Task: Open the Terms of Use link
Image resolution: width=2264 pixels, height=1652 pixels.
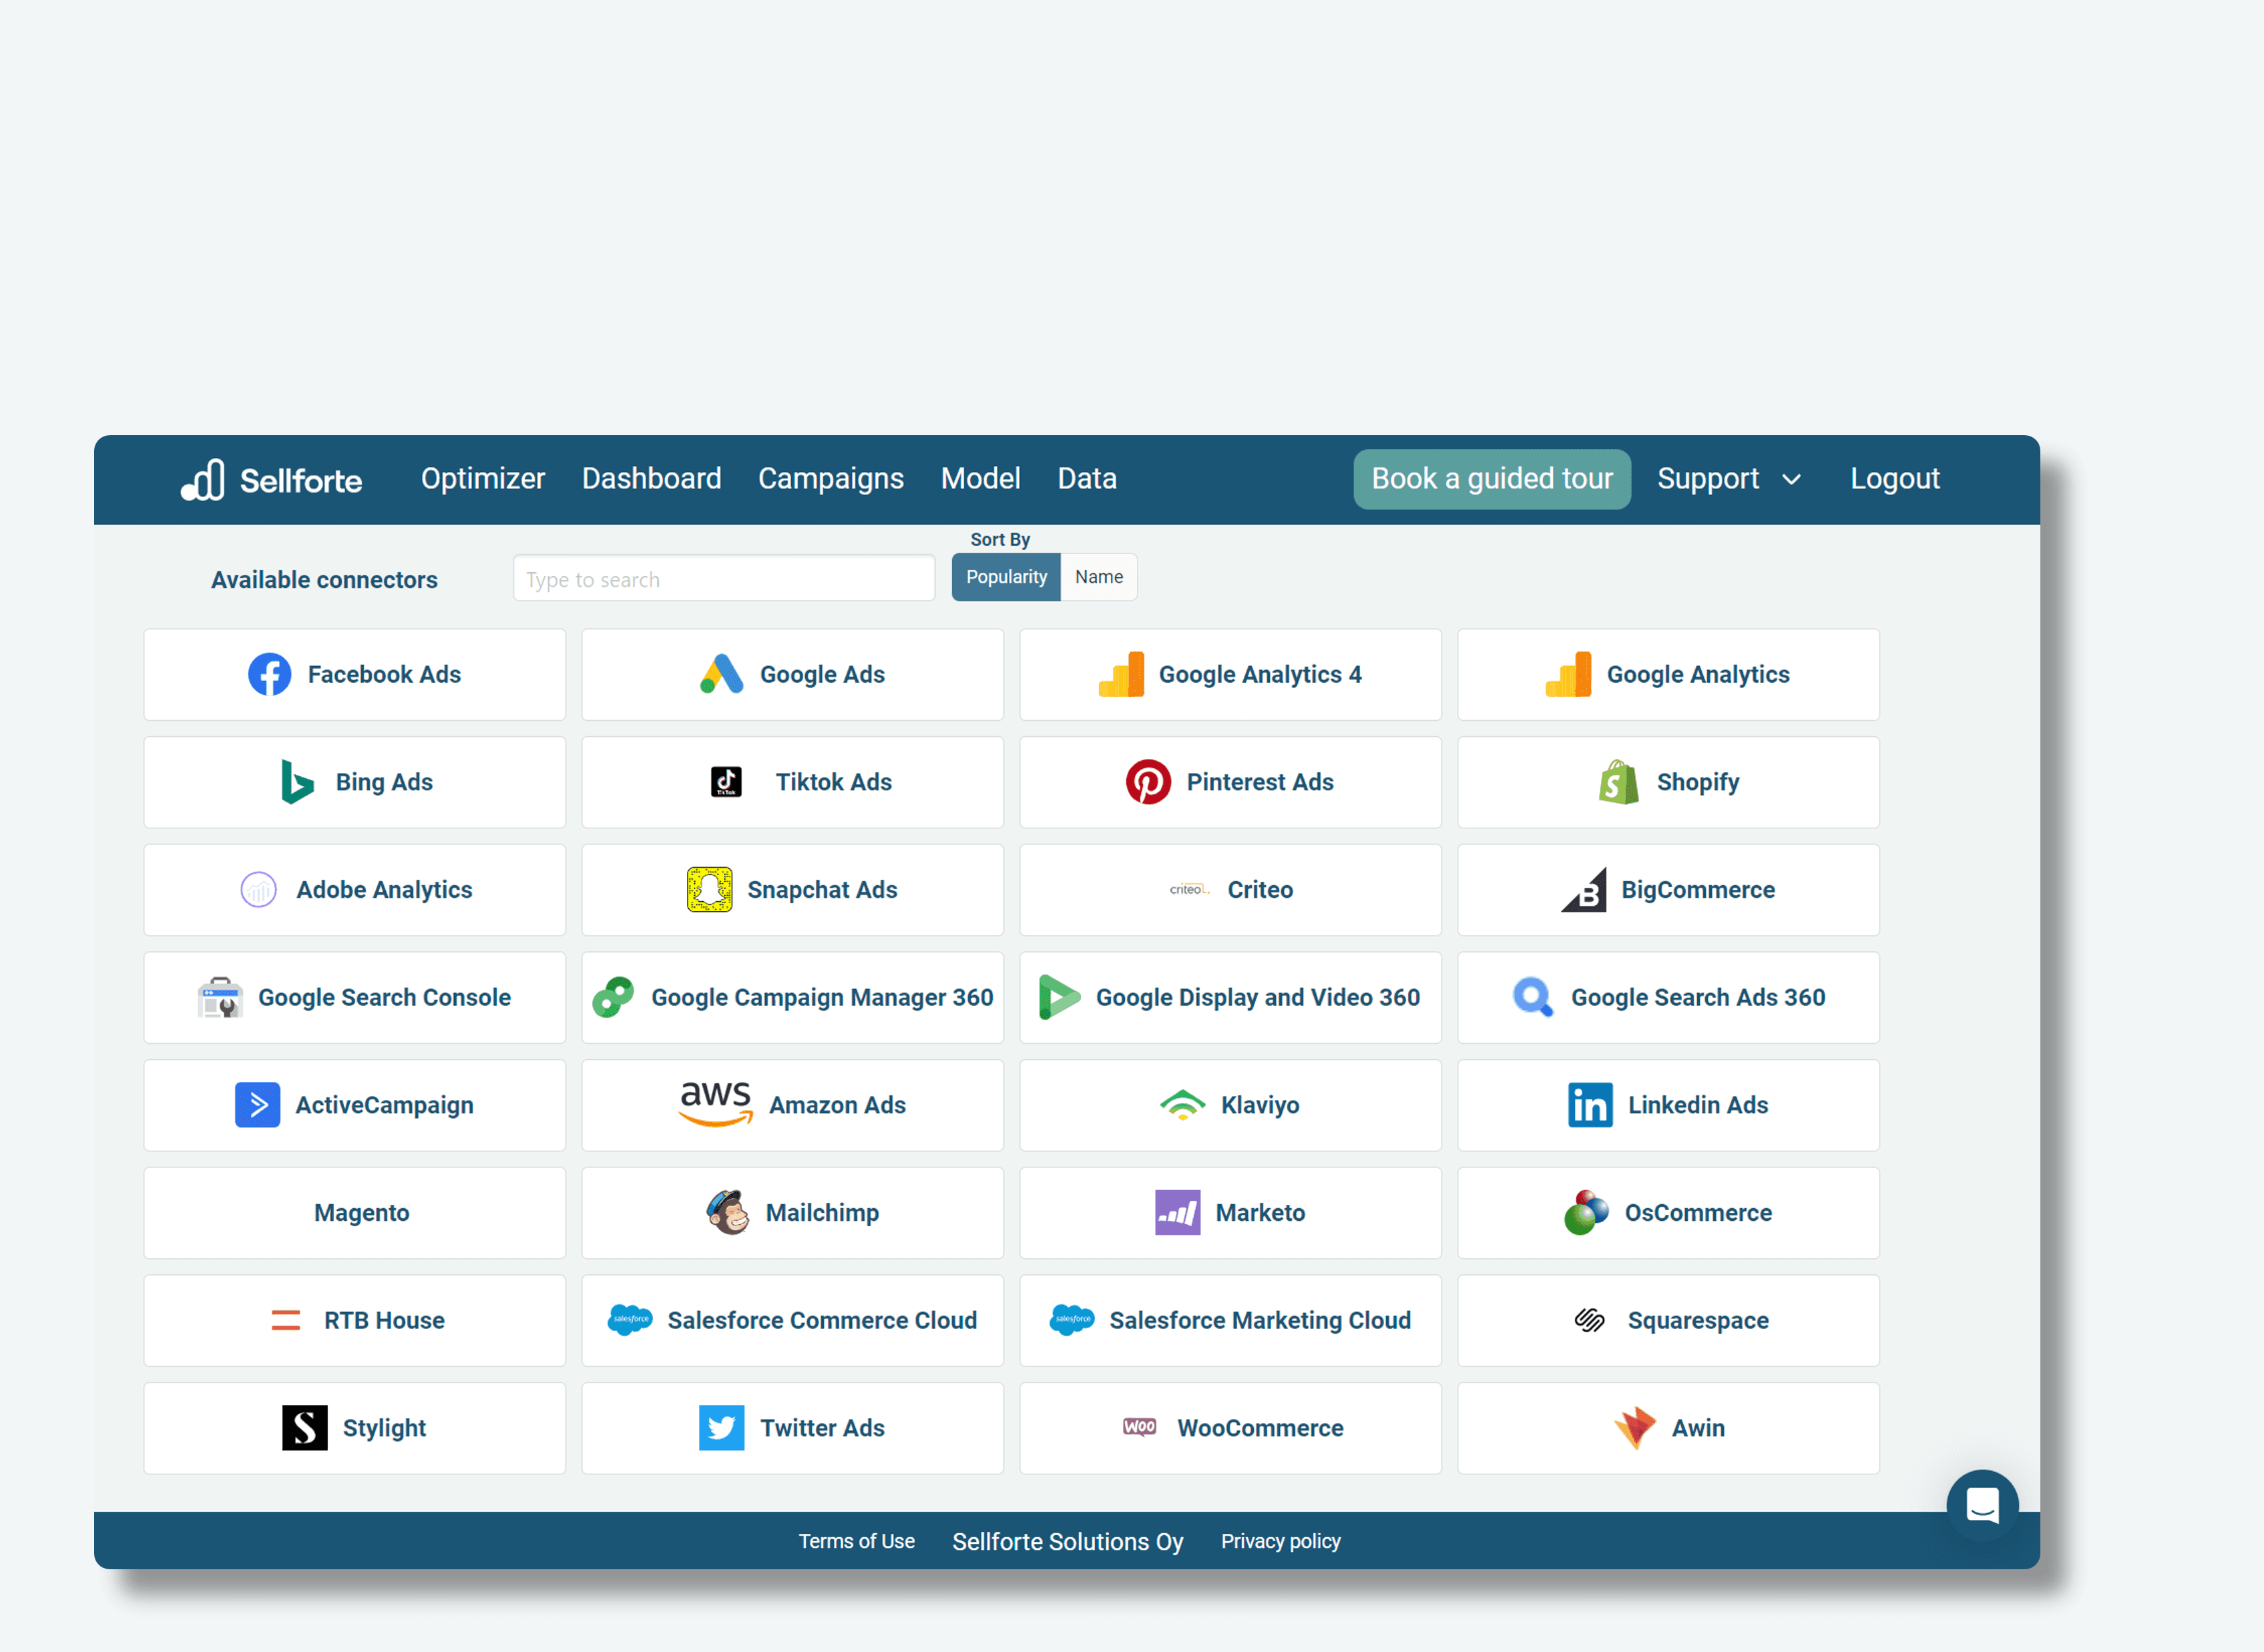Action: pos(856,1541)
